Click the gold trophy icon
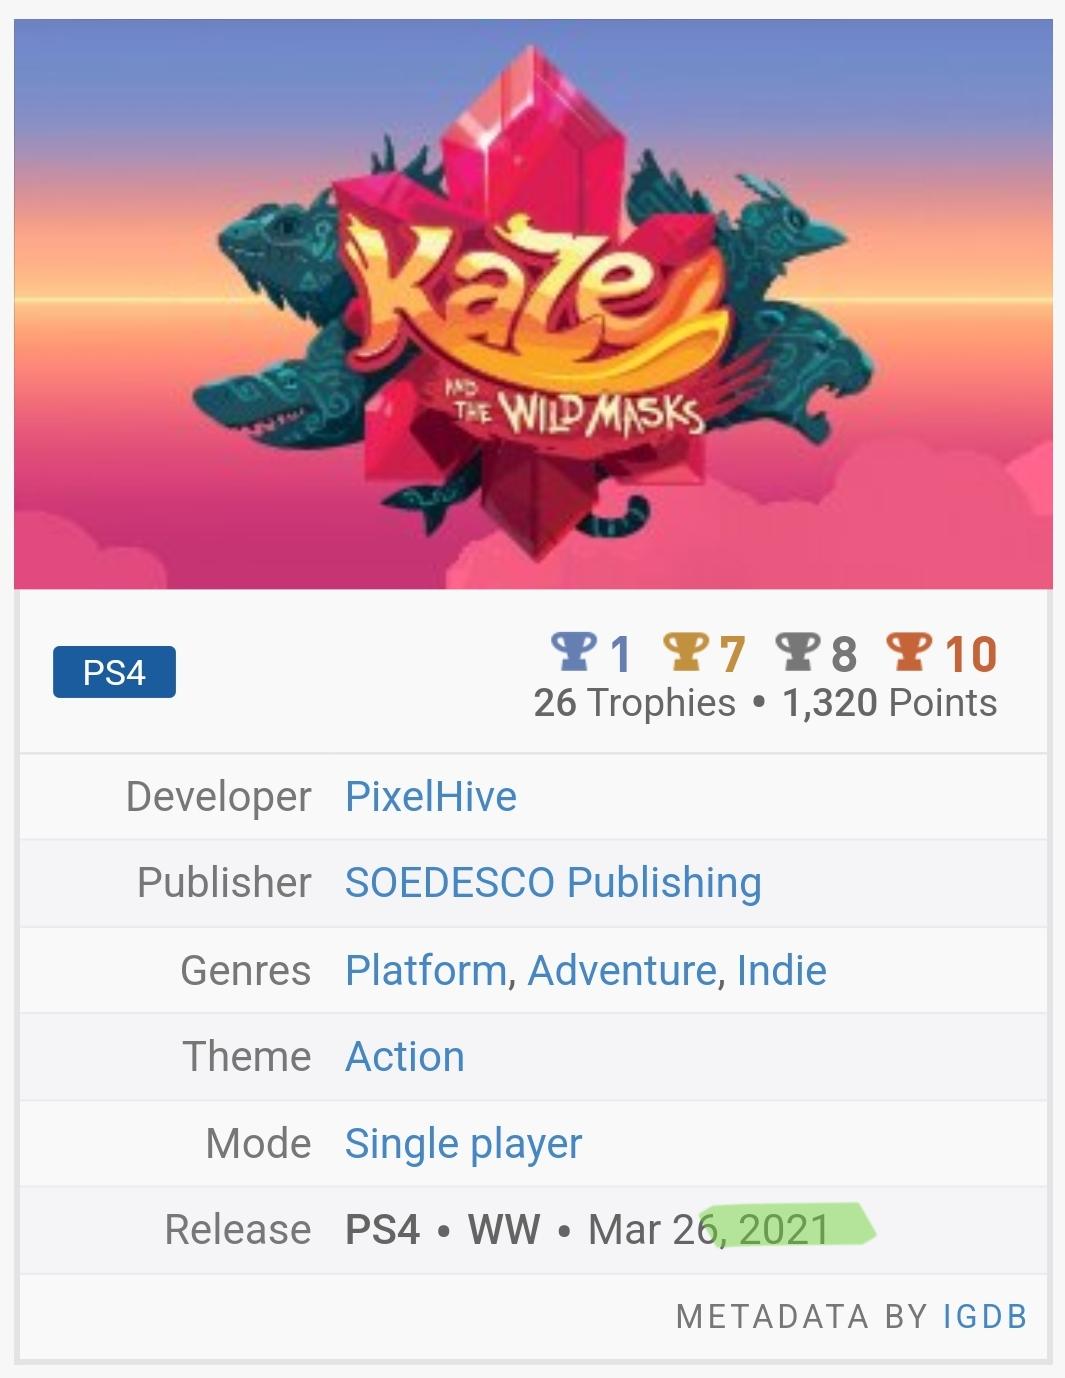This screenshot has width=1065, height=1378. pos(685,652)
